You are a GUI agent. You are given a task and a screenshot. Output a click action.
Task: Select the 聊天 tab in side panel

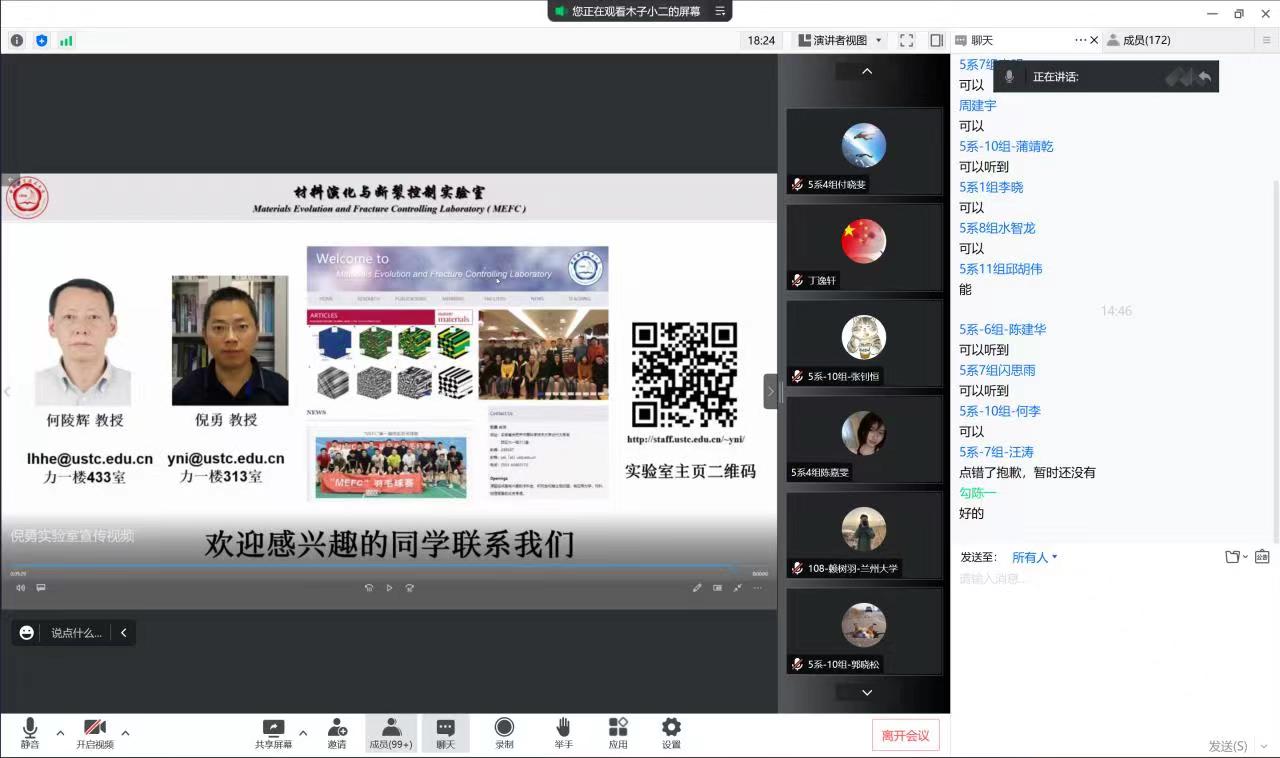point(974,41)
